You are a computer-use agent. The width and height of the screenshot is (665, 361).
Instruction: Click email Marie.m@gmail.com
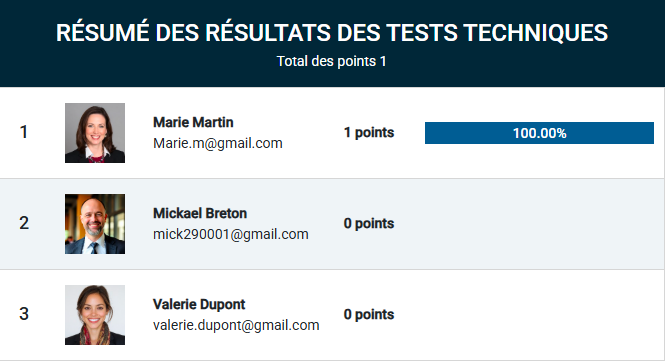coord(218,143)
